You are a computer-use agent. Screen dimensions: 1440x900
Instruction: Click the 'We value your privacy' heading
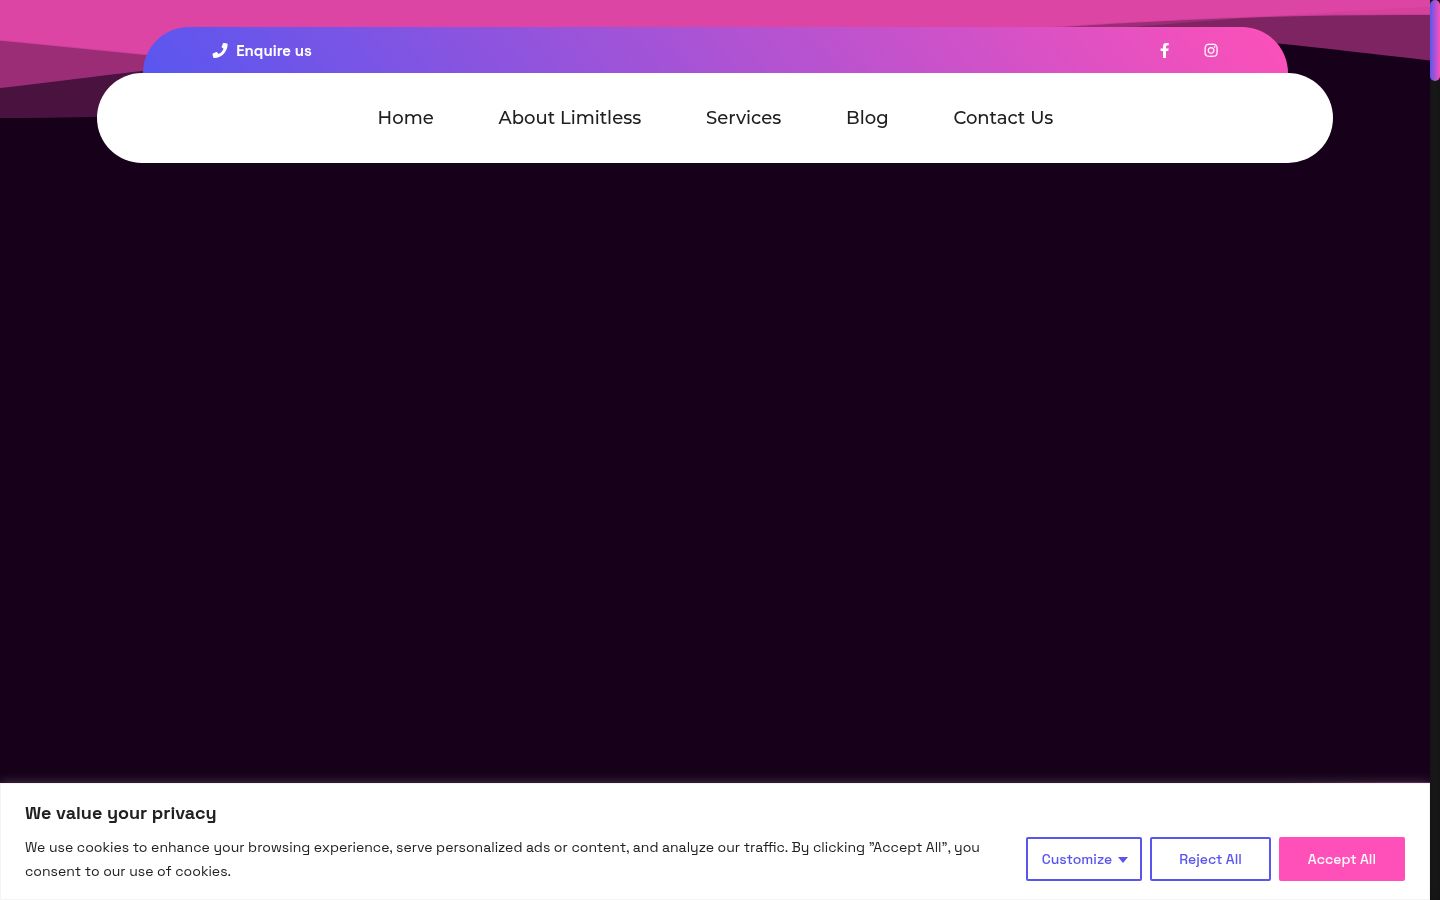click(x=121, y=813)
